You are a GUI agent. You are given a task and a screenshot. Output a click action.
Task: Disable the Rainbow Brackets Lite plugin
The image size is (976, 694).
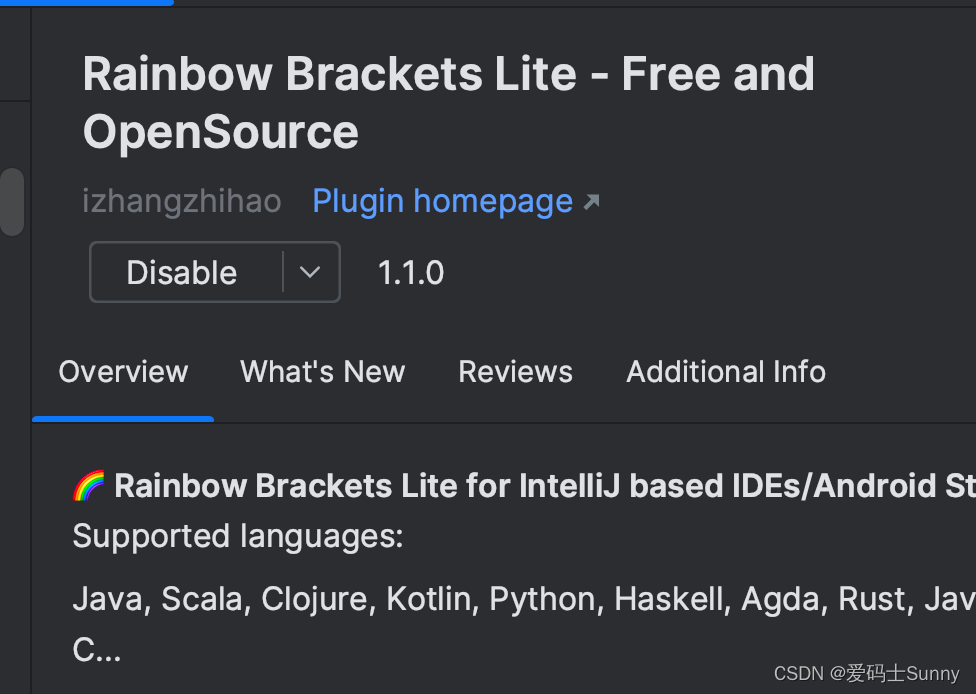coord(181,271)
